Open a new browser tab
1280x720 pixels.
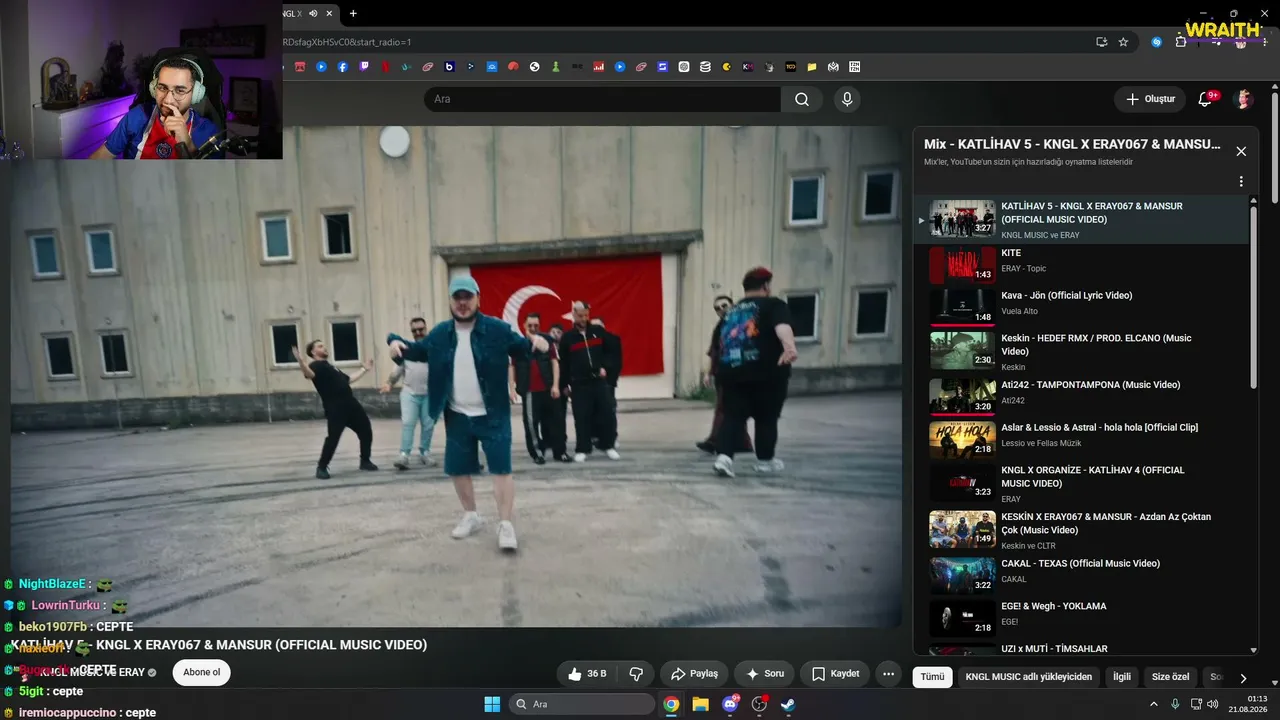pos(353,13)
